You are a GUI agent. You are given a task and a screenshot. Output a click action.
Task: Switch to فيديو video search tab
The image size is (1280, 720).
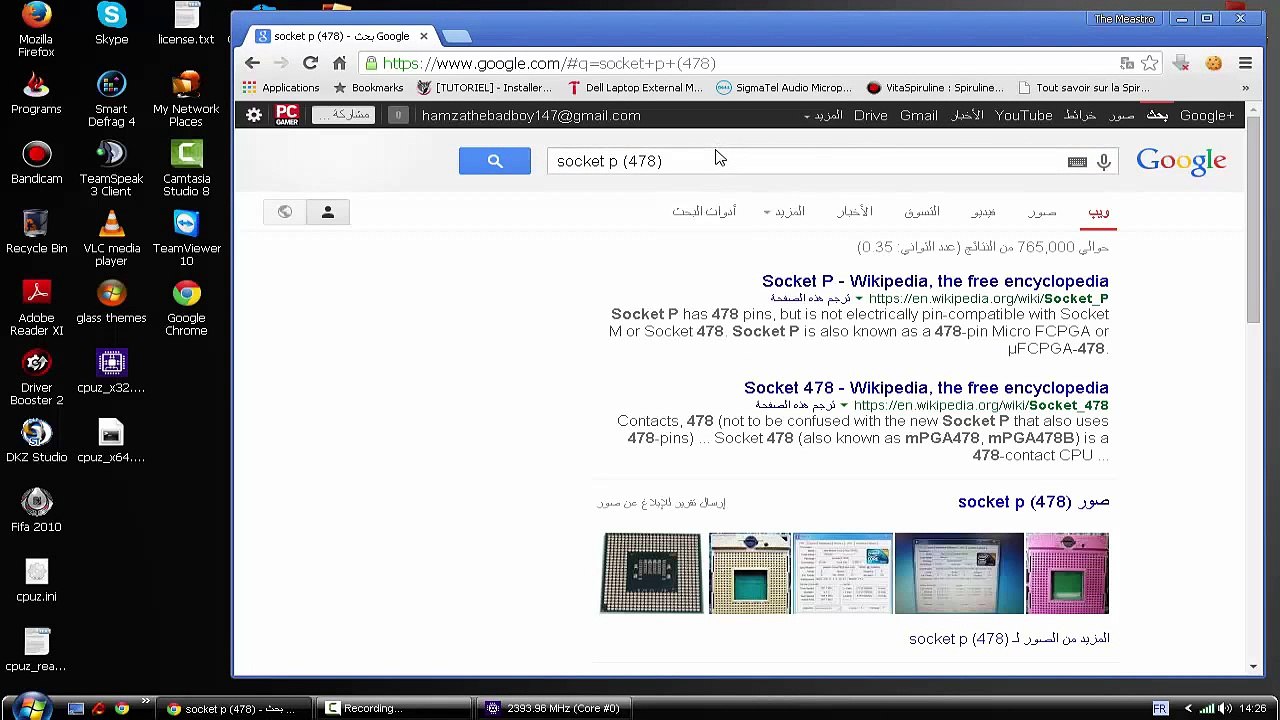983,212
